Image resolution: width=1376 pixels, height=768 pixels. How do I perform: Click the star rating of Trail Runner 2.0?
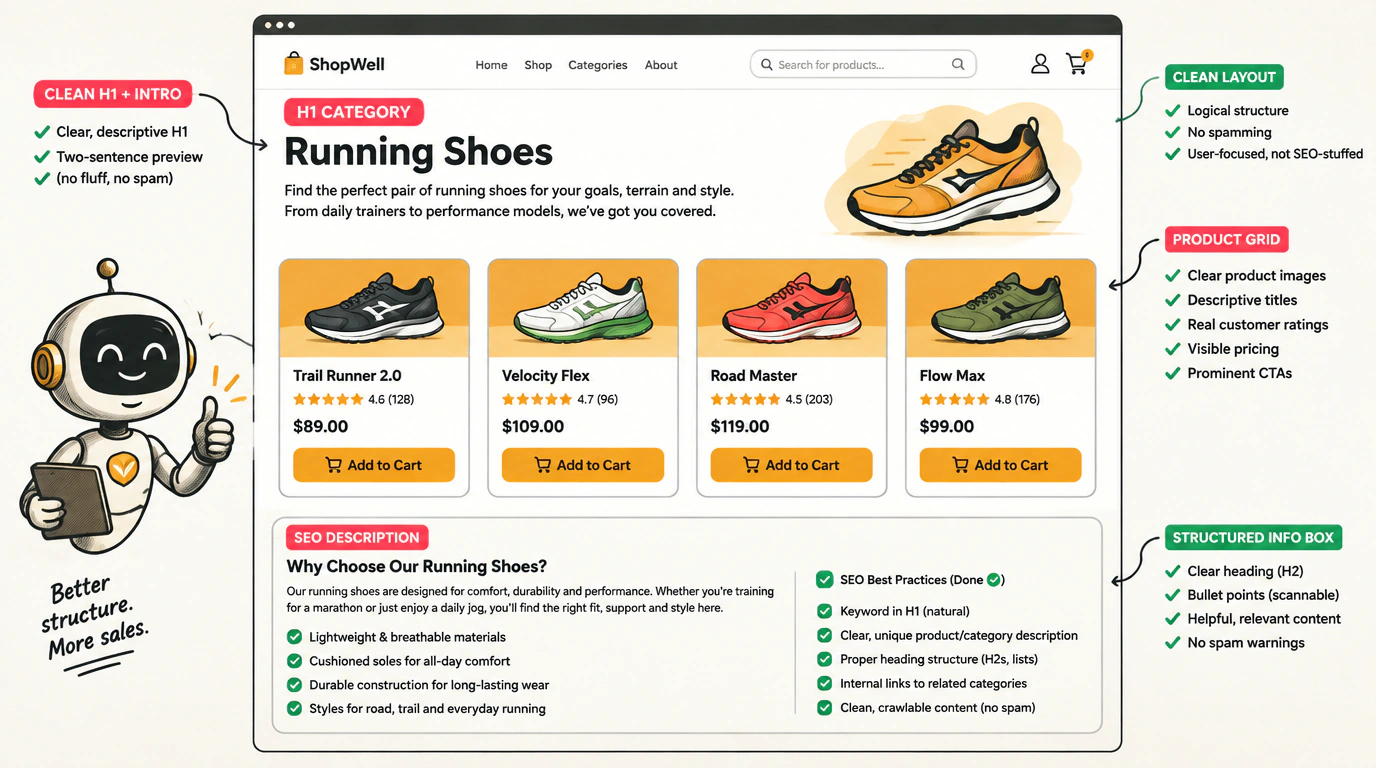click(328, 399)
